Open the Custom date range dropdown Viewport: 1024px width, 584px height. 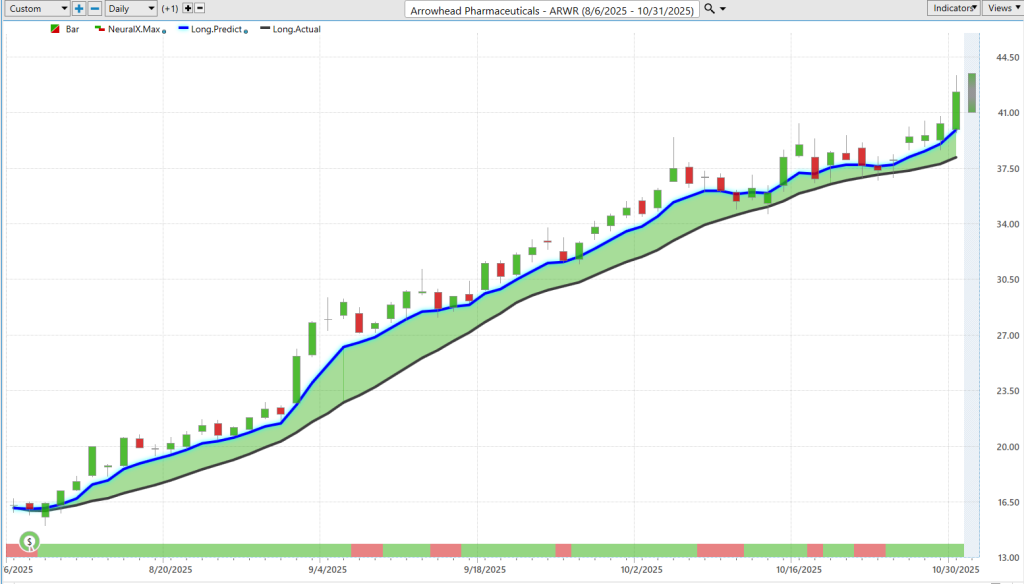click(x=36, y=8)
